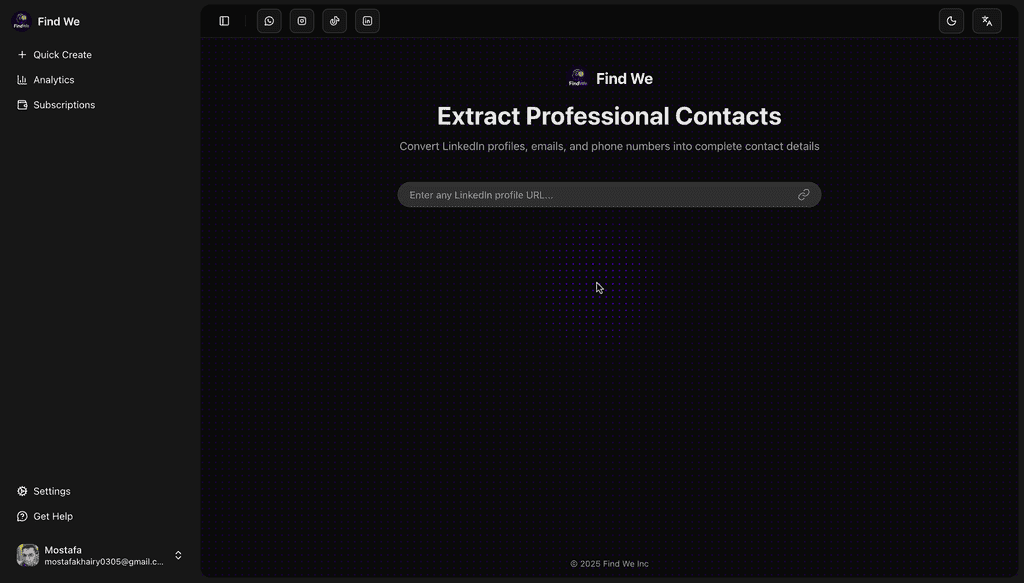Click the Extract Professional Contacts heading
Screen dimensions: 1024x583
609,116
